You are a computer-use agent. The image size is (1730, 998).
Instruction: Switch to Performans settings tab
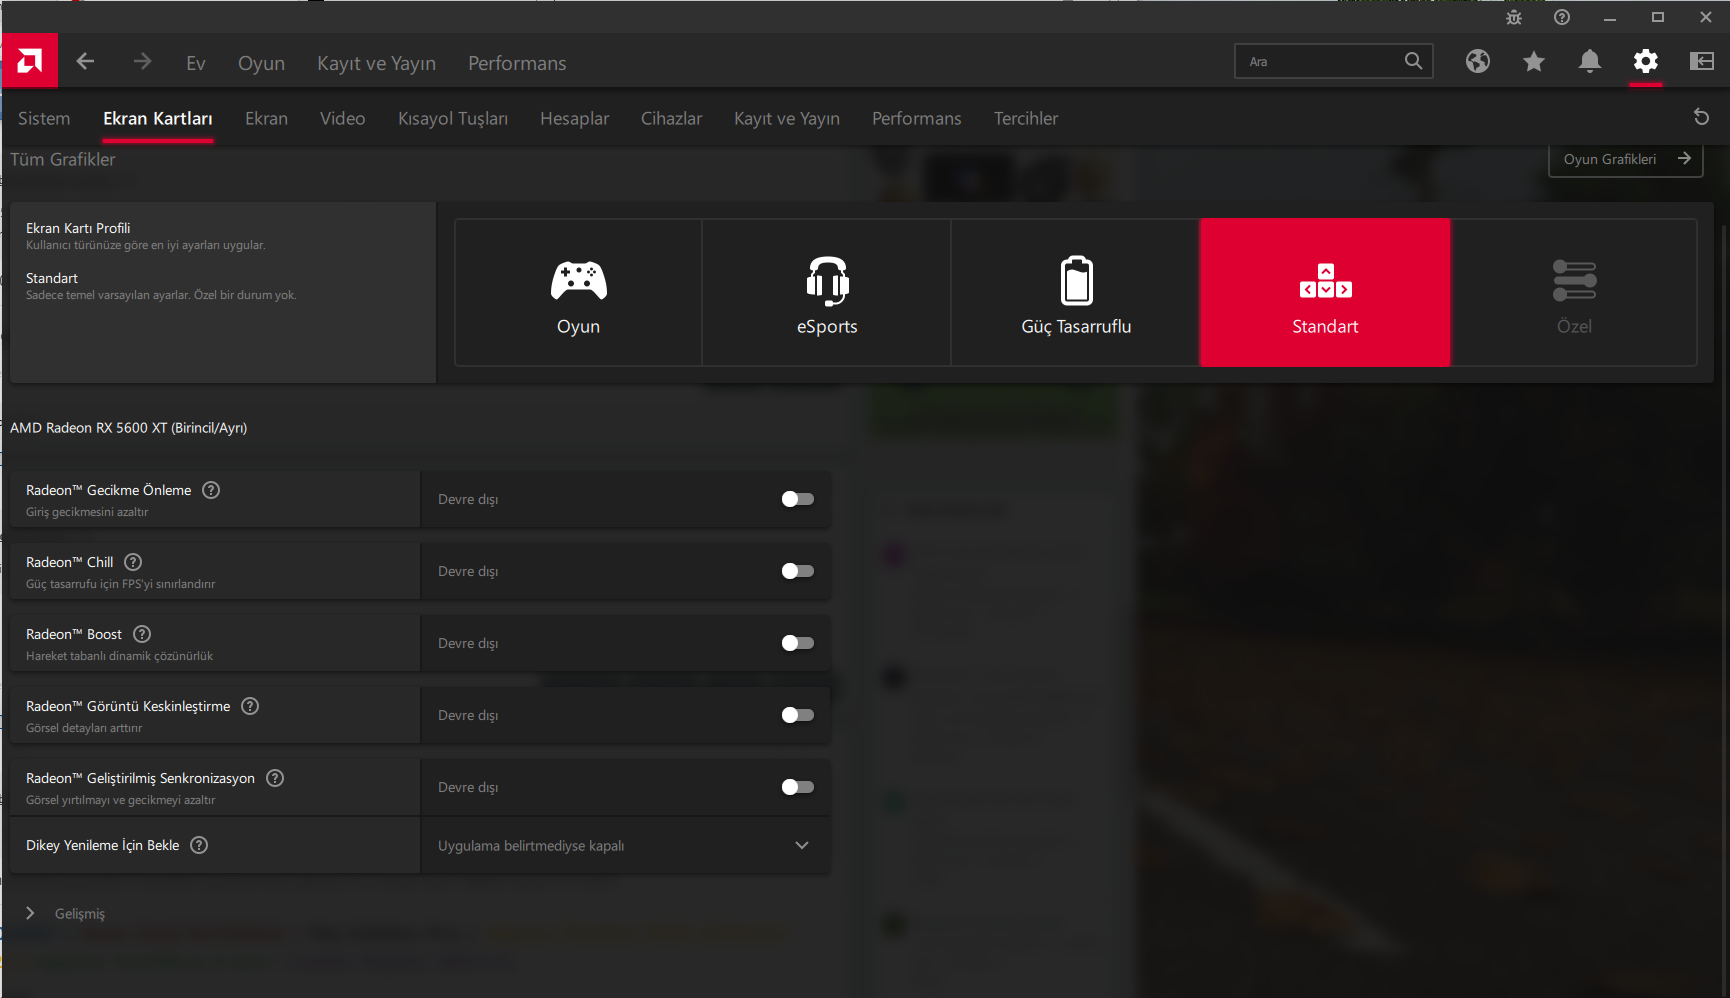pos(916,118)
